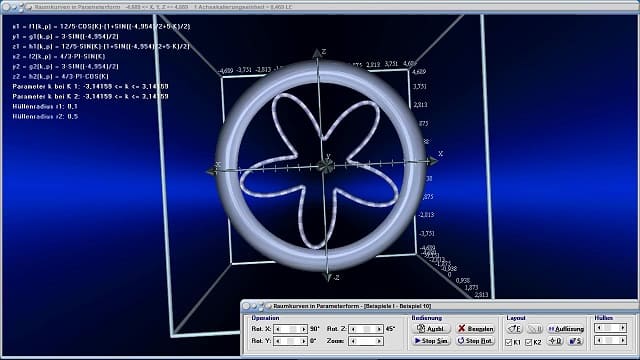The image size is (640, 360).
Task: Increase Rot. Y with right arrow
Action: 303,341
